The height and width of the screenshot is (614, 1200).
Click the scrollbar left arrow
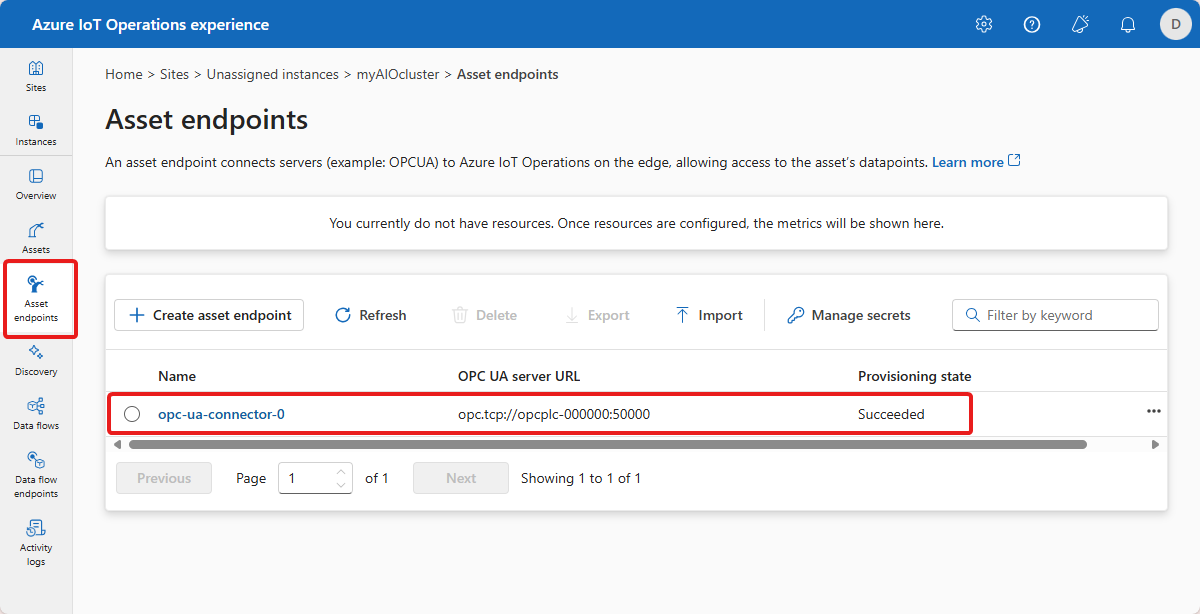coord(118,444)
